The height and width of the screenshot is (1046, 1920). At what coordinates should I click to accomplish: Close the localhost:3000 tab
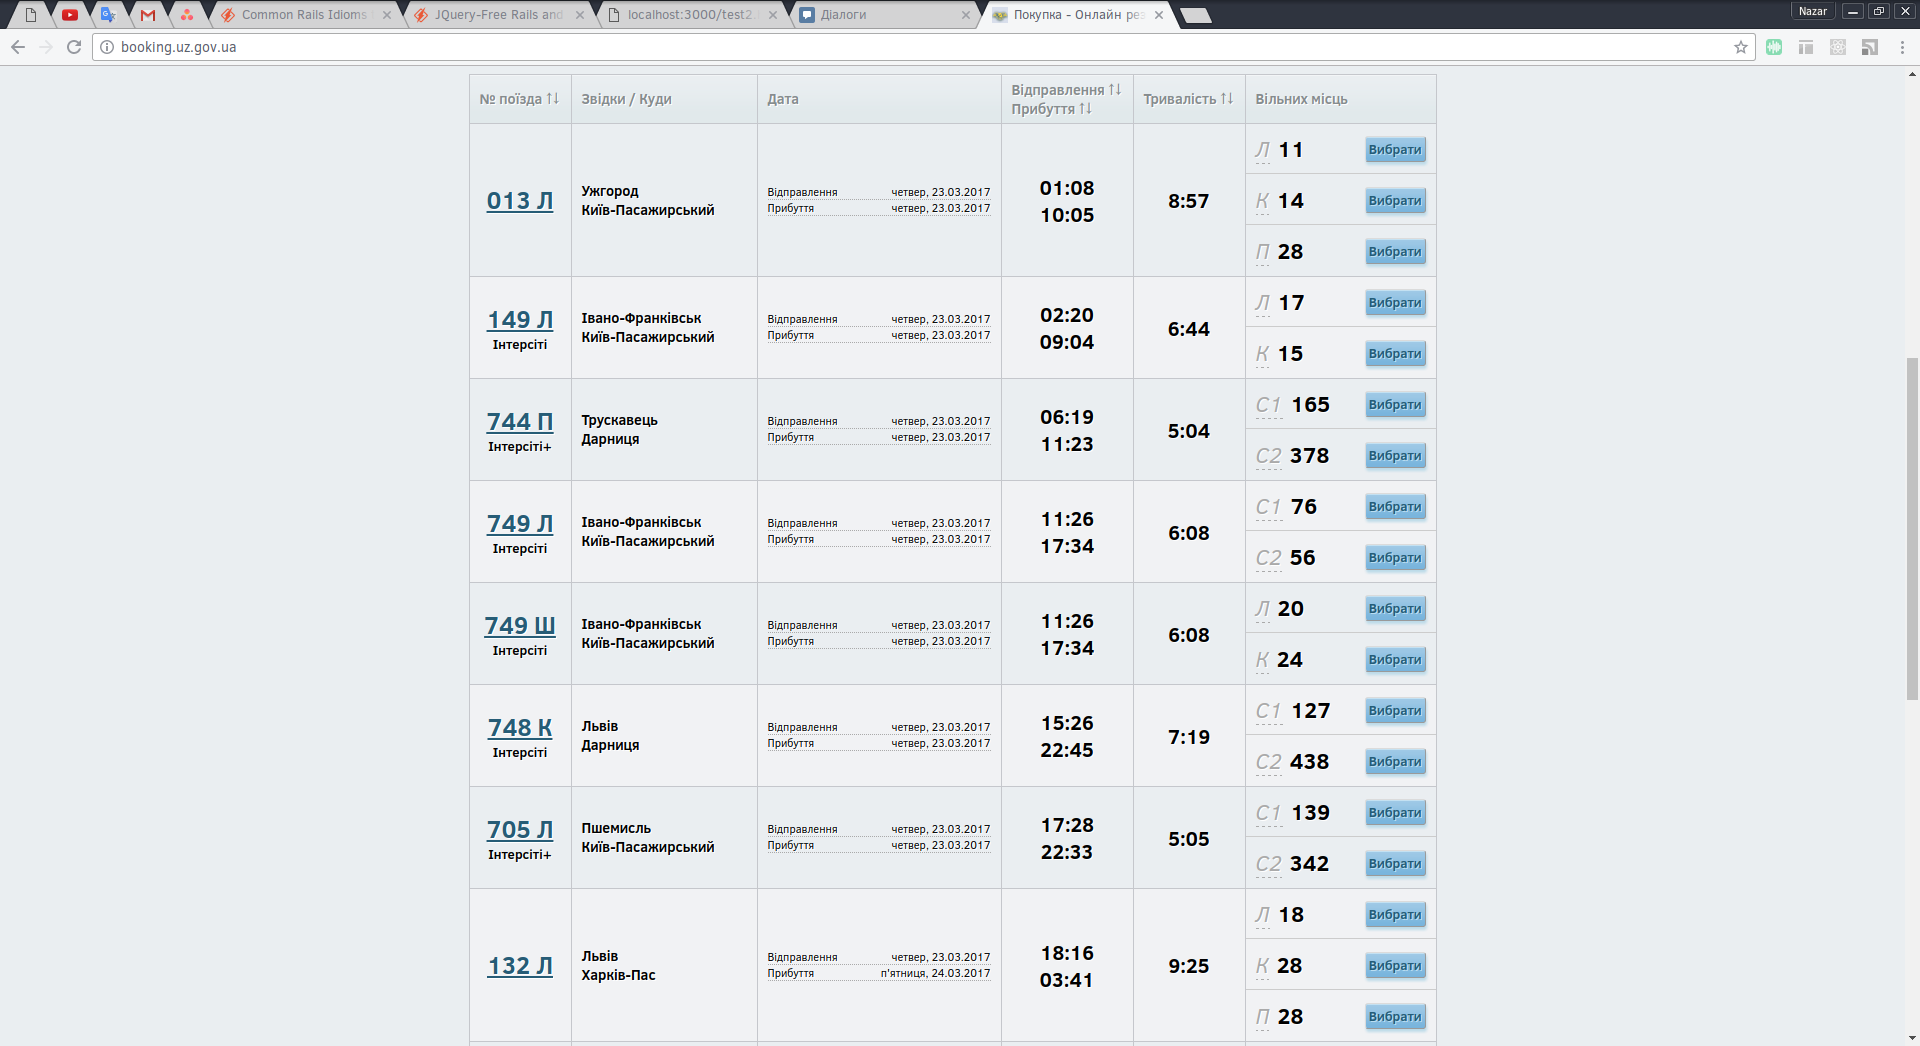point(773,15)
